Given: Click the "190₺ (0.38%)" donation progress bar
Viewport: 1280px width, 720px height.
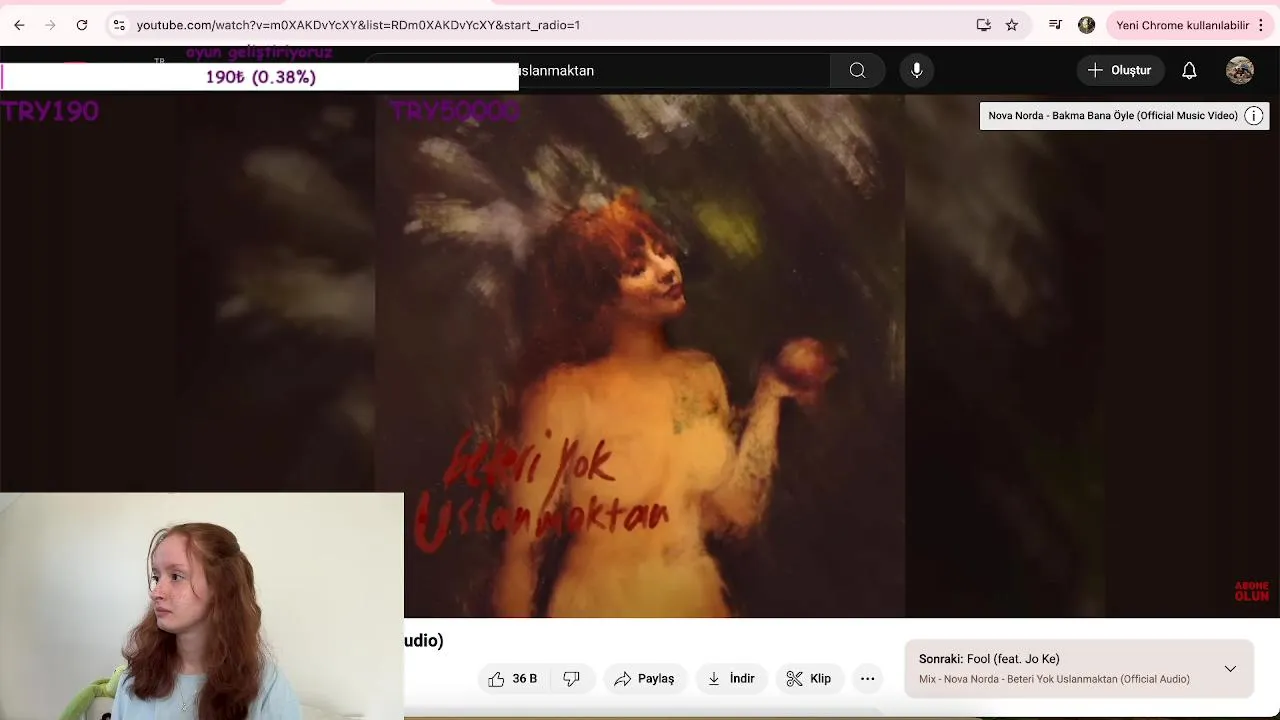Looking at the screenshot, I should click(x=260, y=77).
